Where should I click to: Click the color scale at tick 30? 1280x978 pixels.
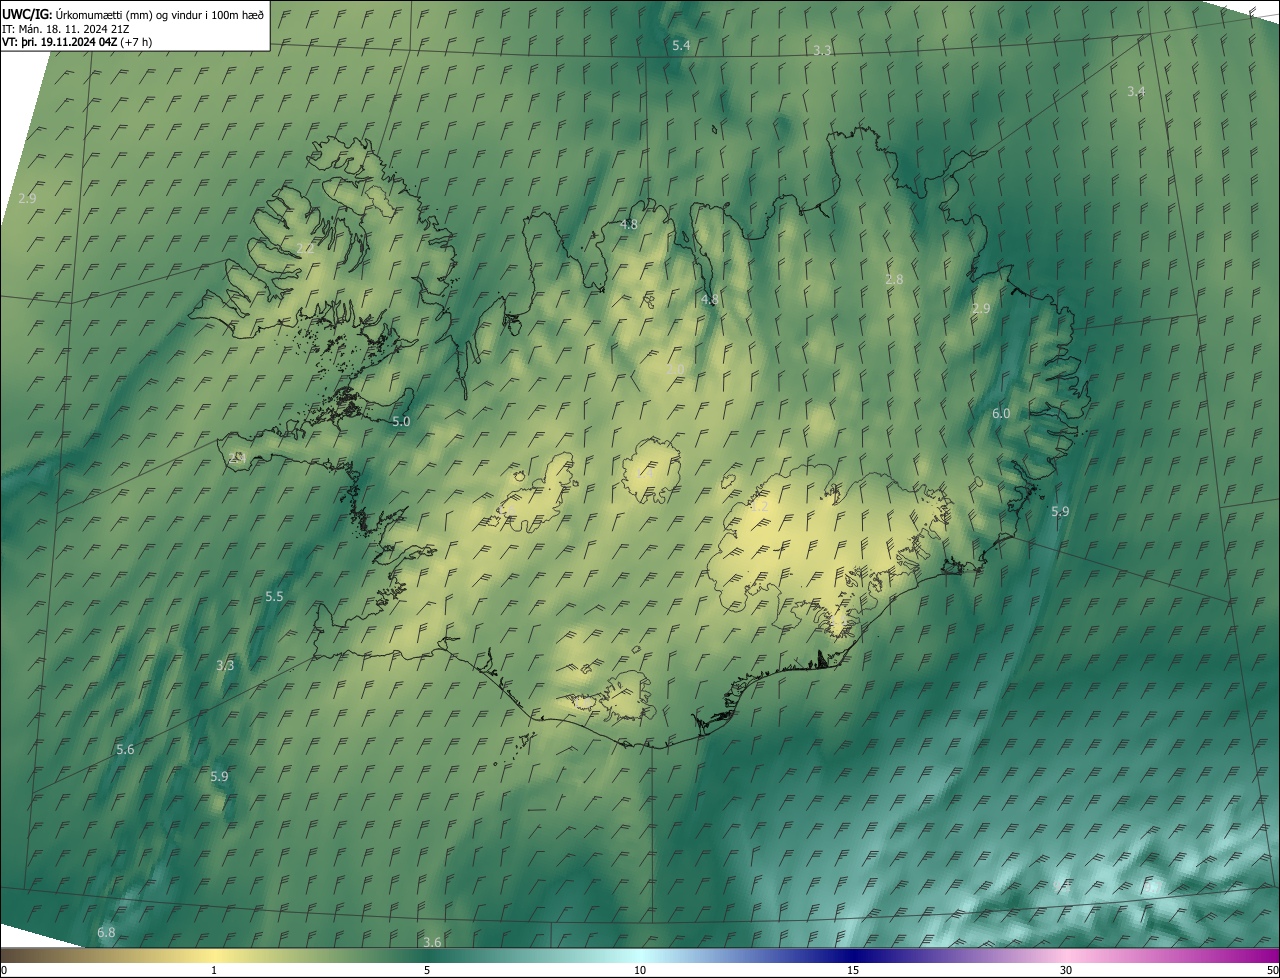1066,970
